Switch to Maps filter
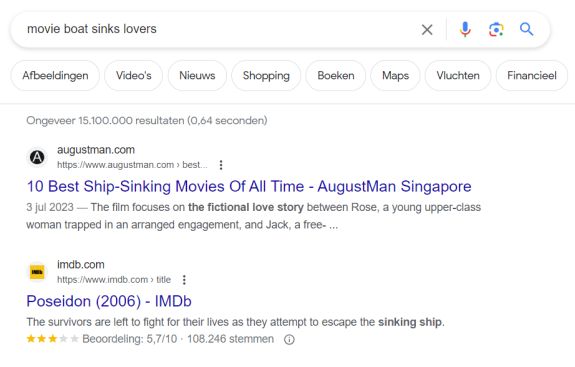 click(x=395, y=76)
